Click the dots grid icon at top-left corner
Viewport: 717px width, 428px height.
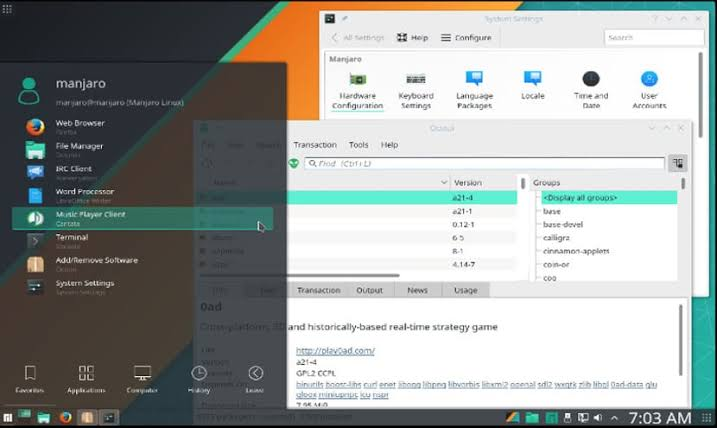pyautogui.click(x=7, y=9)
